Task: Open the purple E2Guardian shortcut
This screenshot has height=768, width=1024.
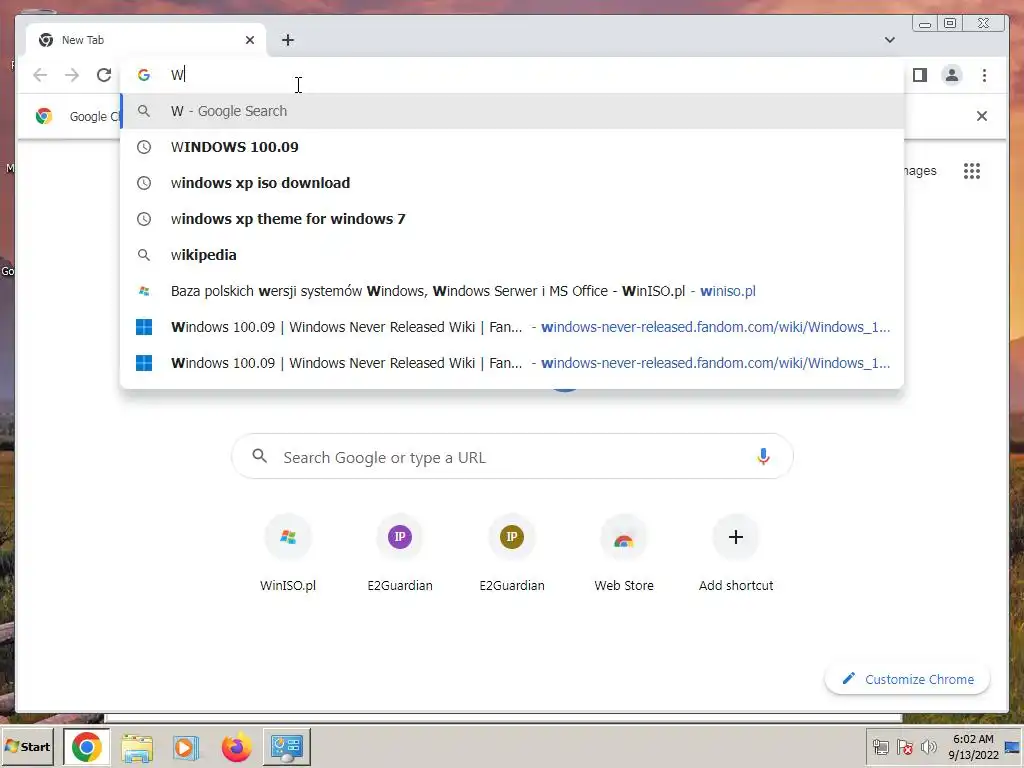Action: [x=400, y=552]
